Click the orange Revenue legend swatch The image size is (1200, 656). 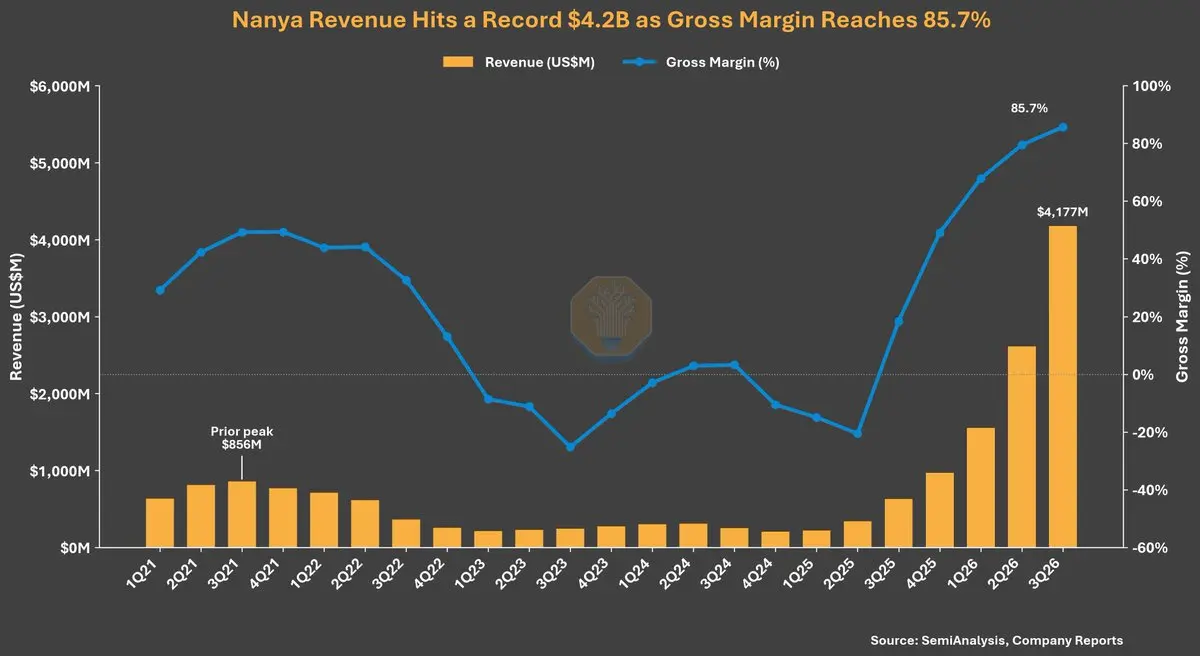pos(458,62)
